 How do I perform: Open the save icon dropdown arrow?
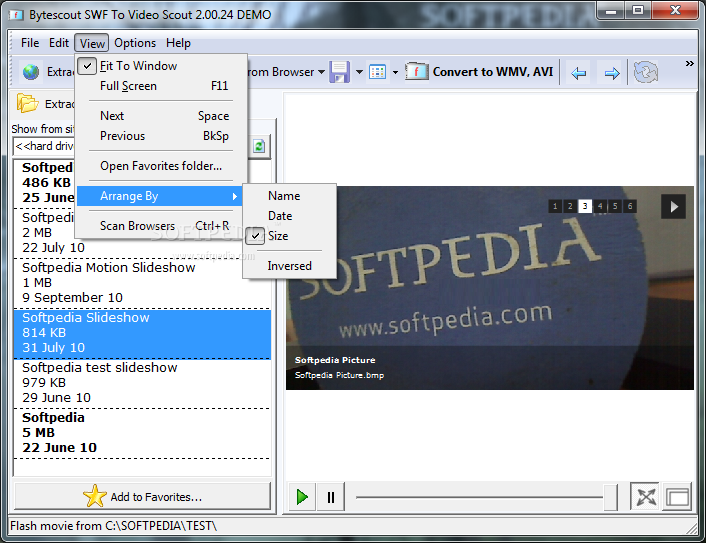click(359, 72)
